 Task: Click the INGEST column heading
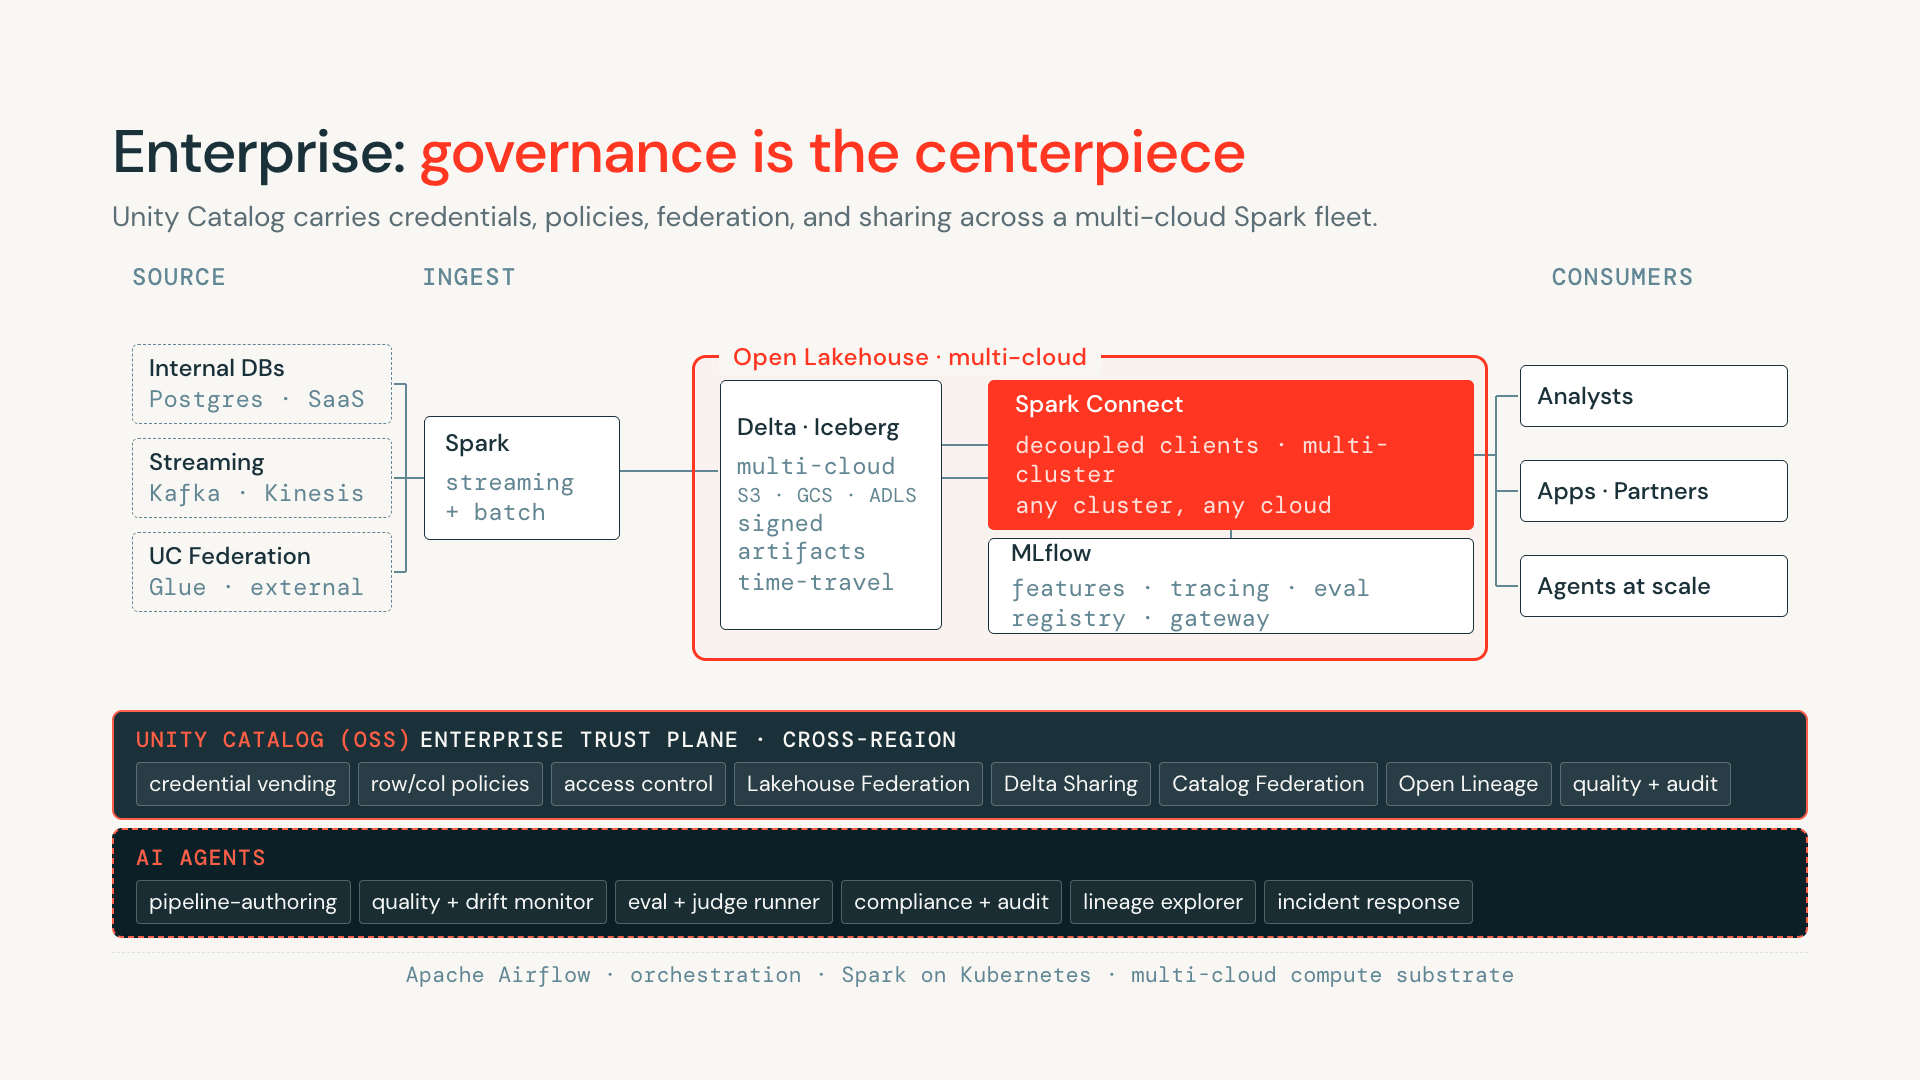pyautogui.click(x=469, y=277)
